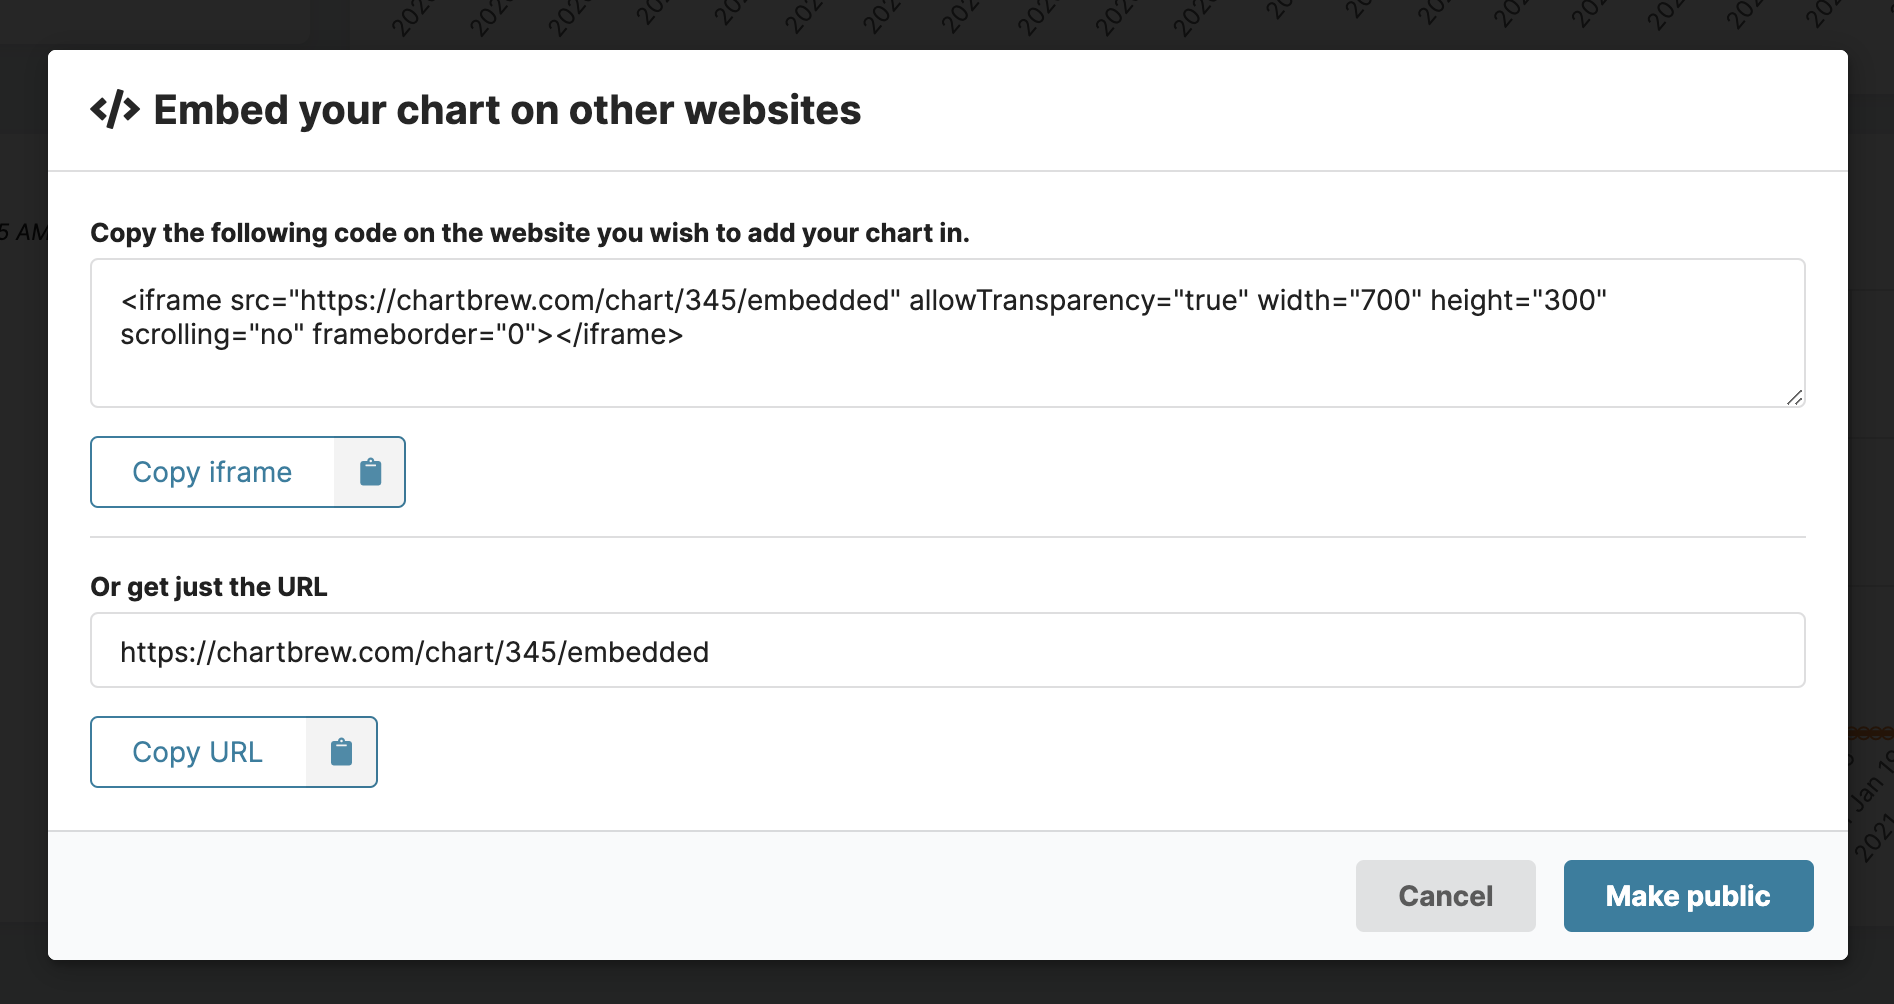Click width="700" text inside embed code

[1339, 300]
